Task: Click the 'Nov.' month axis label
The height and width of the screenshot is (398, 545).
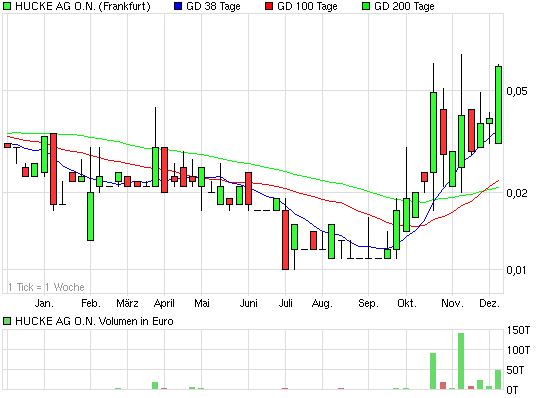Action: click(452, 303)
